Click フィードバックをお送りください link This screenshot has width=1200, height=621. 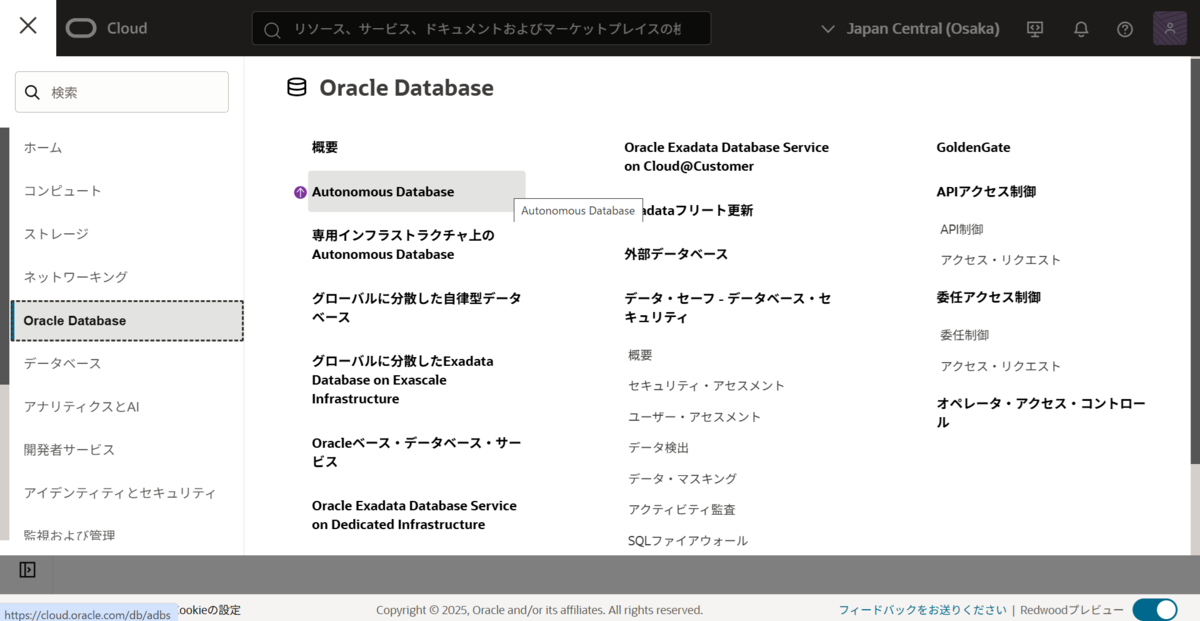pos(922,610)
